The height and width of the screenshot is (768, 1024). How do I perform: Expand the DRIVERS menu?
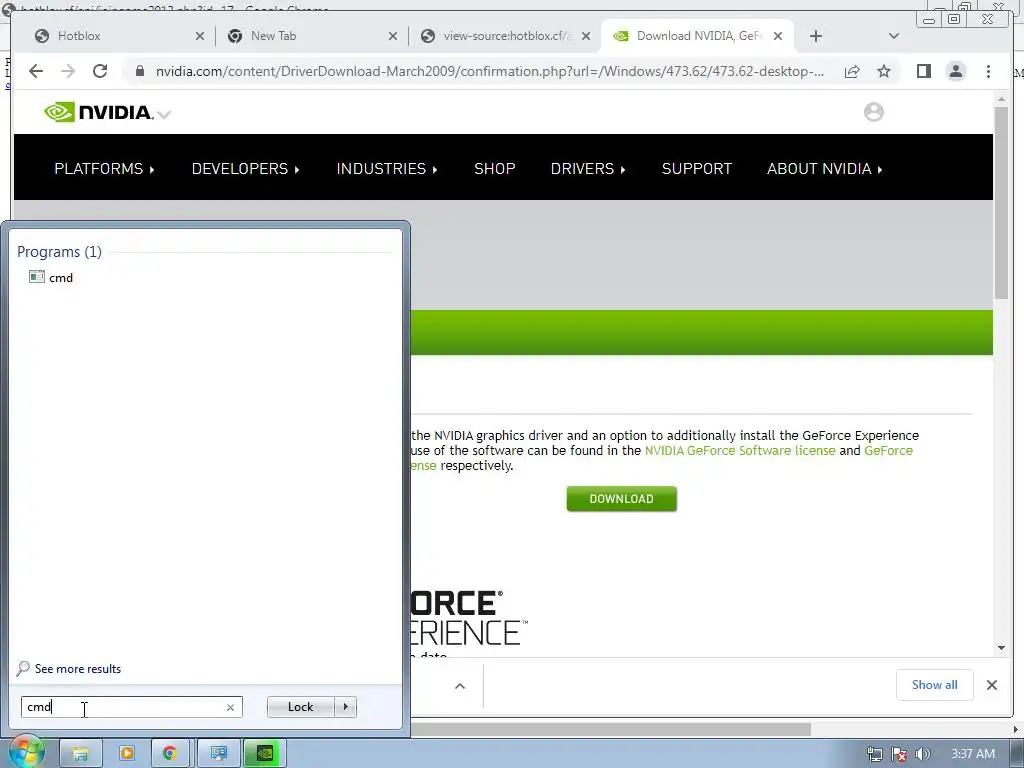588,168
